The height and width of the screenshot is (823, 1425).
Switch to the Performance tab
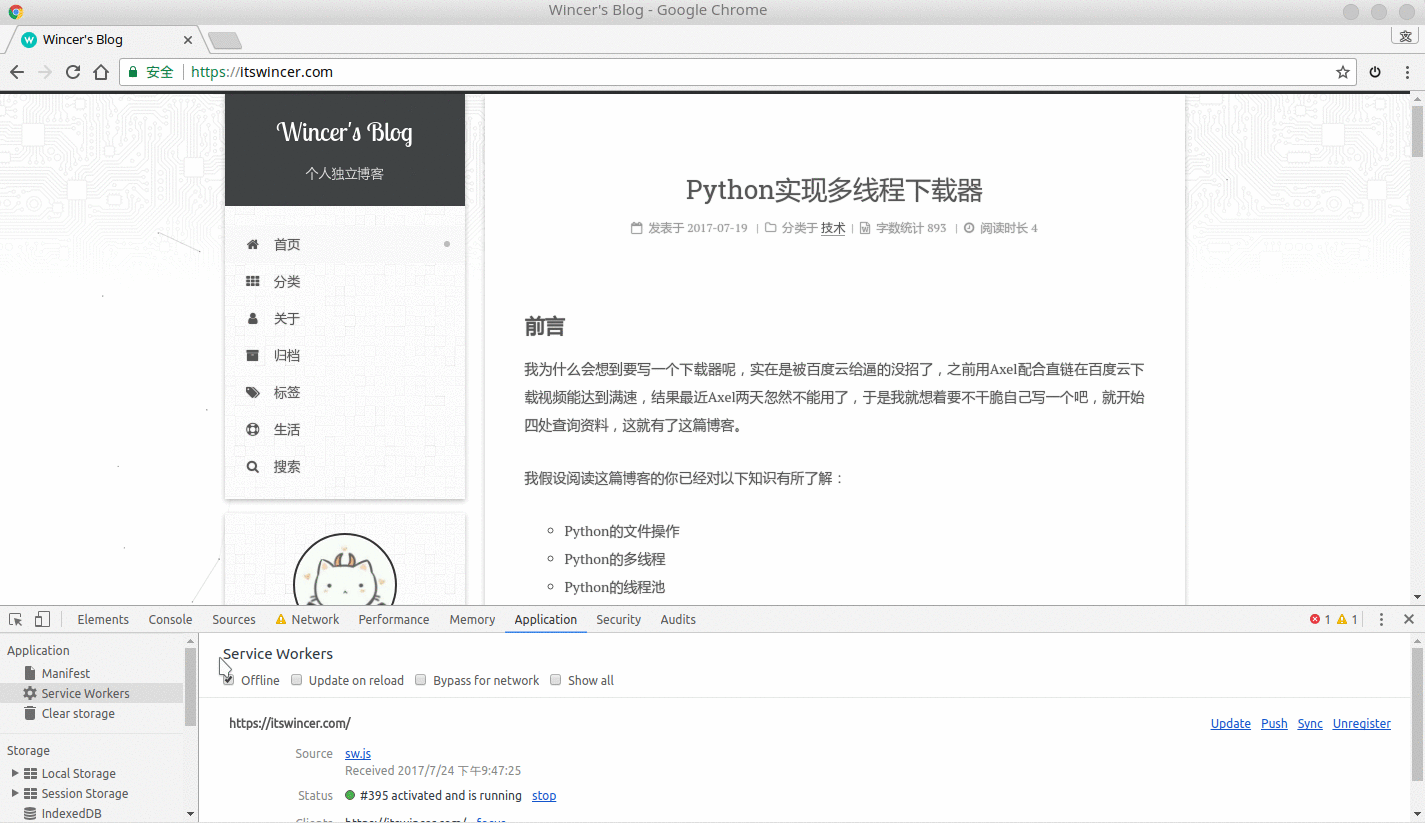394,619
